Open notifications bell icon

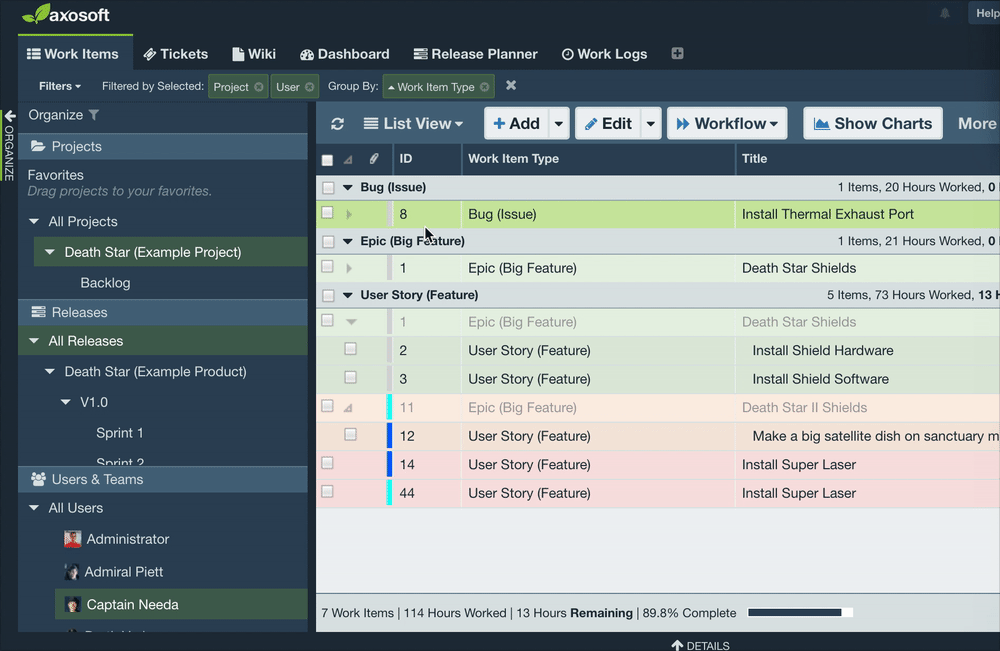pyautogui.click(x=945, y=13)
